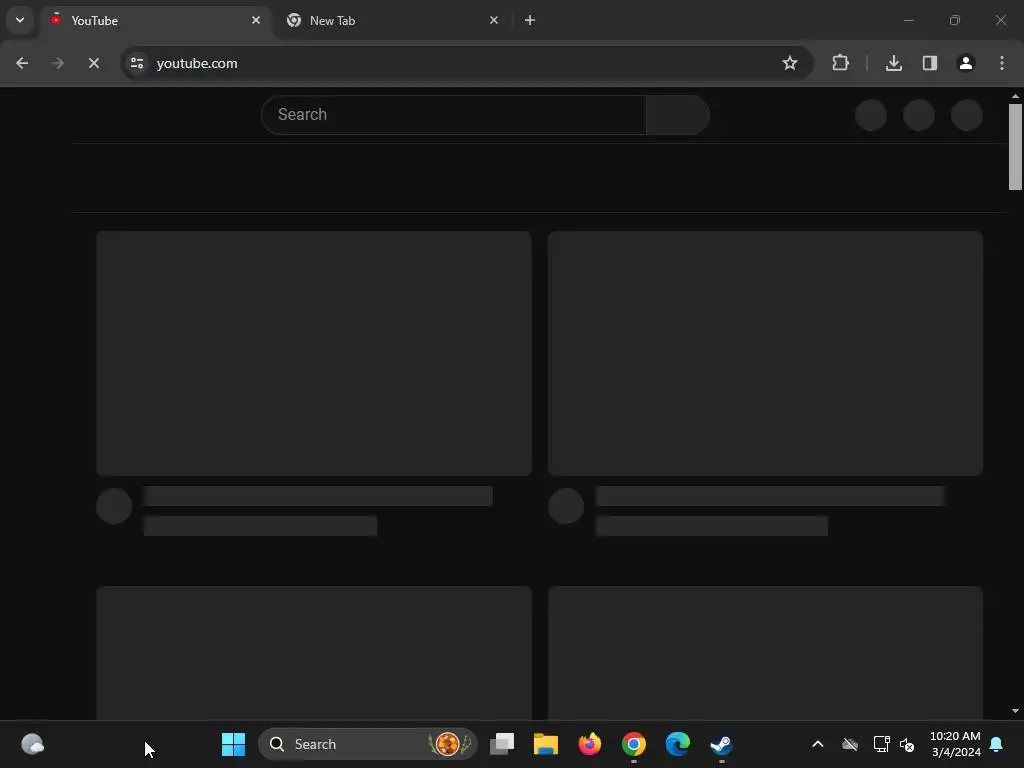Open the weather widget on taskbar
The width and height of the screenshot is (1024, 768).
33,744
